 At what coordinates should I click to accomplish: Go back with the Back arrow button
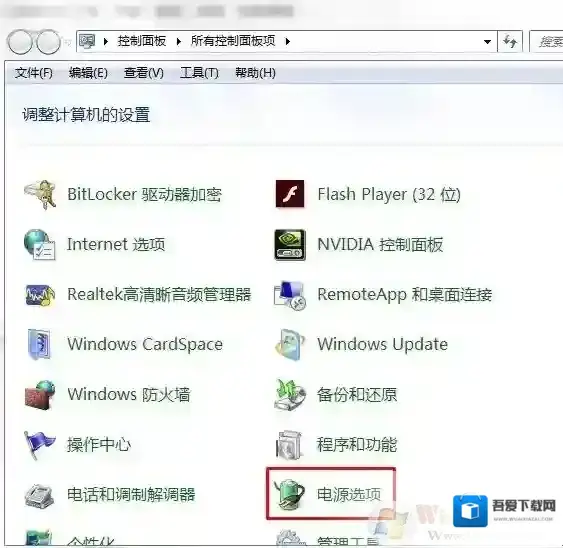(20, 42)
